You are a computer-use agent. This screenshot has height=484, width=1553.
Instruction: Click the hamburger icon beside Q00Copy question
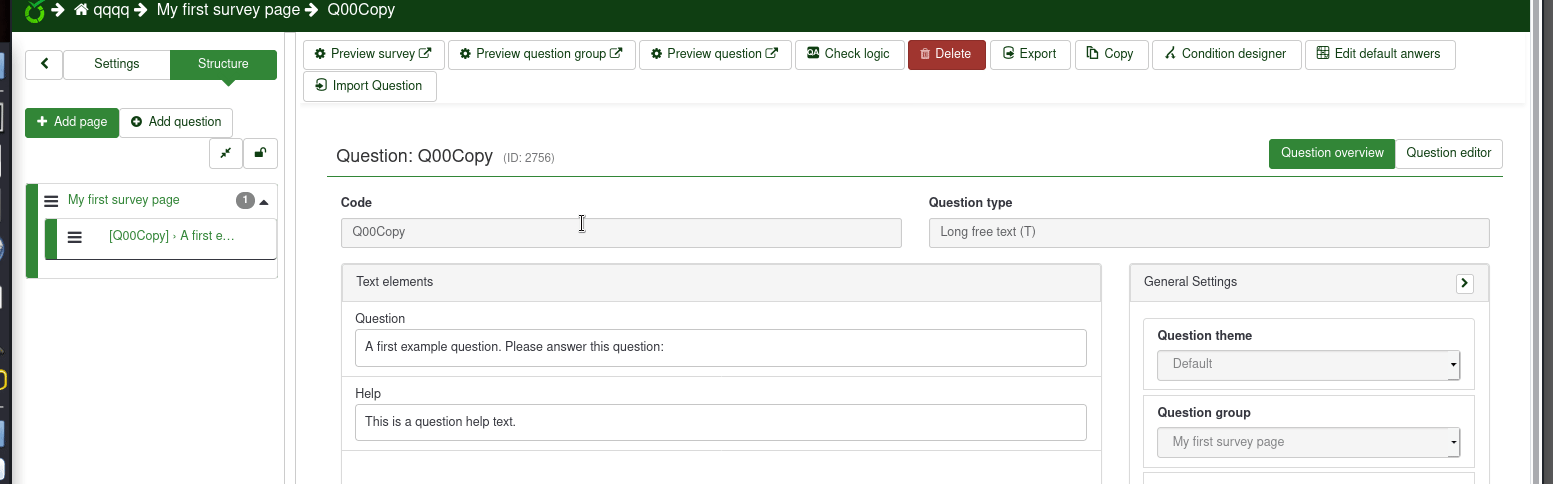point(74,237)
